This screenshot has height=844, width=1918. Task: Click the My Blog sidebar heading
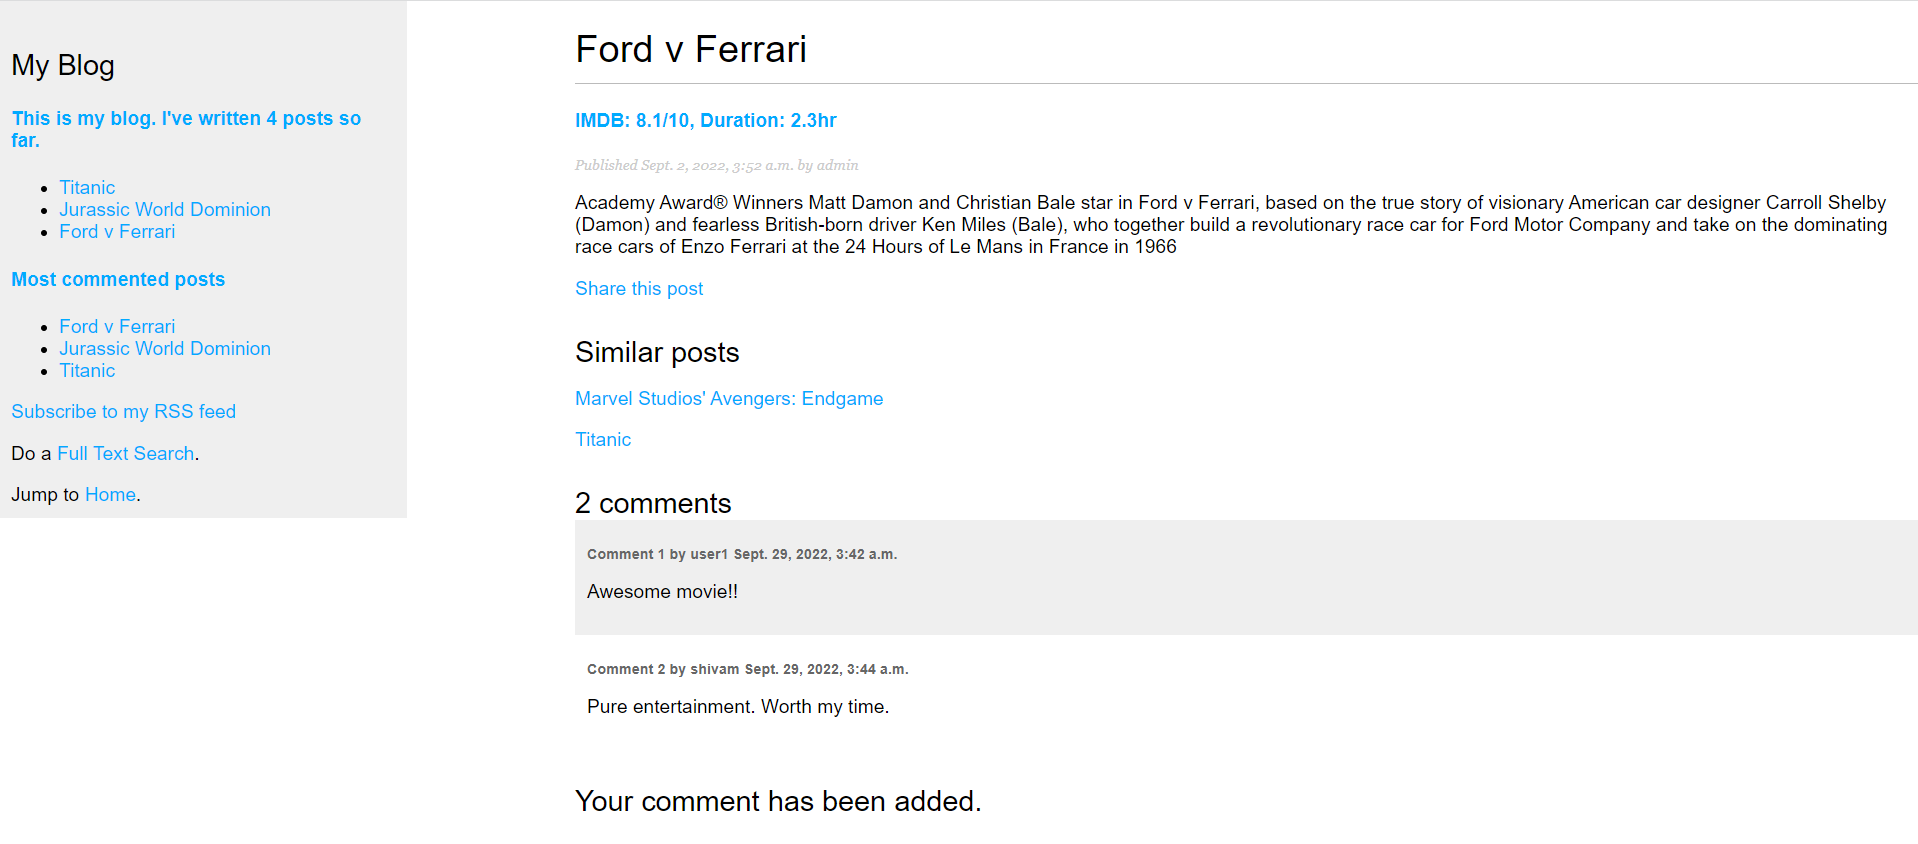[63, 66]
